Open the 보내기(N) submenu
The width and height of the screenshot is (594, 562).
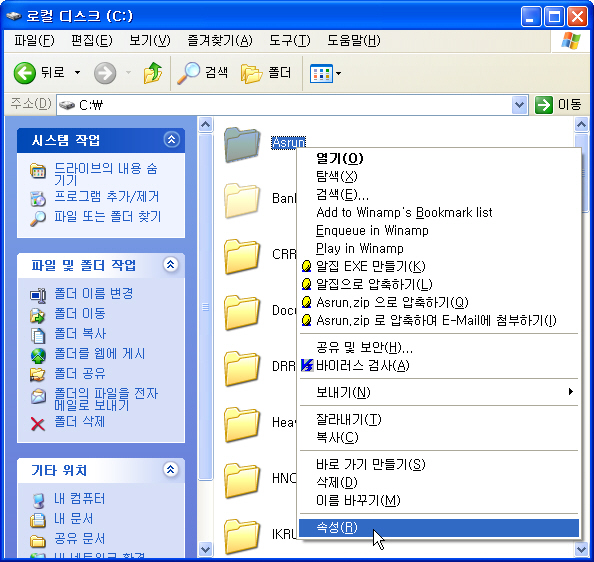click(439, 393)
